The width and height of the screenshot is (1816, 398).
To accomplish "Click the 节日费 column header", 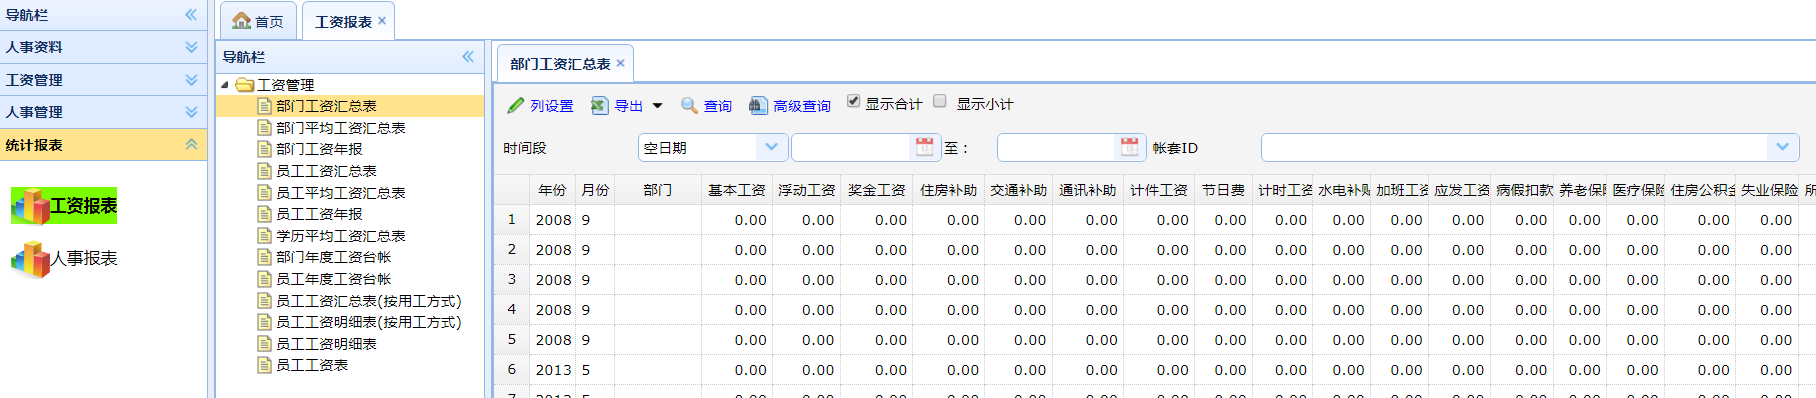I will click(x=1223, y=190).
